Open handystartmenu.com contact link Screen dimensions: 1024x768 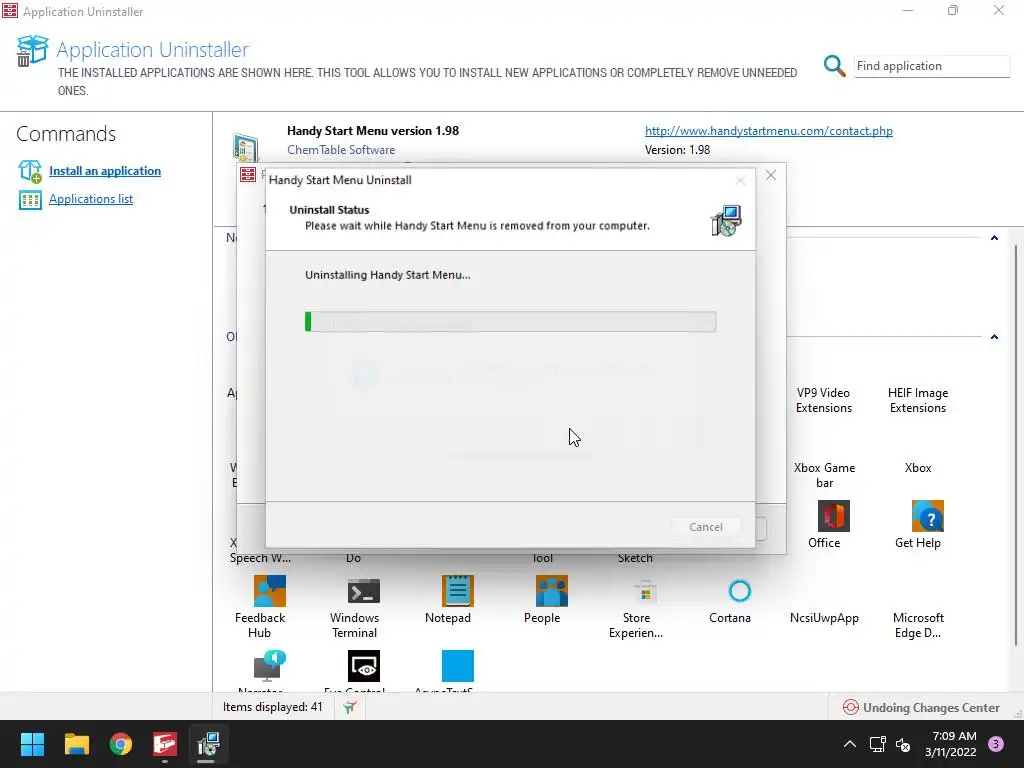coord(769,131)
